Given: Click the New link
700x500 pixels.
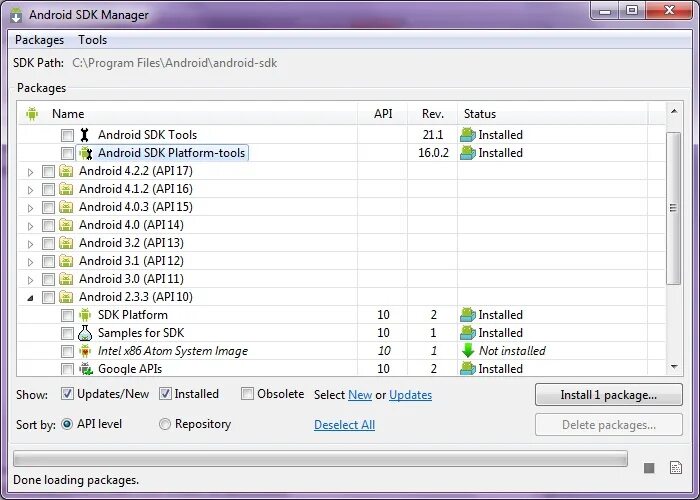Looking at the screenshot, I should [360, 395].
